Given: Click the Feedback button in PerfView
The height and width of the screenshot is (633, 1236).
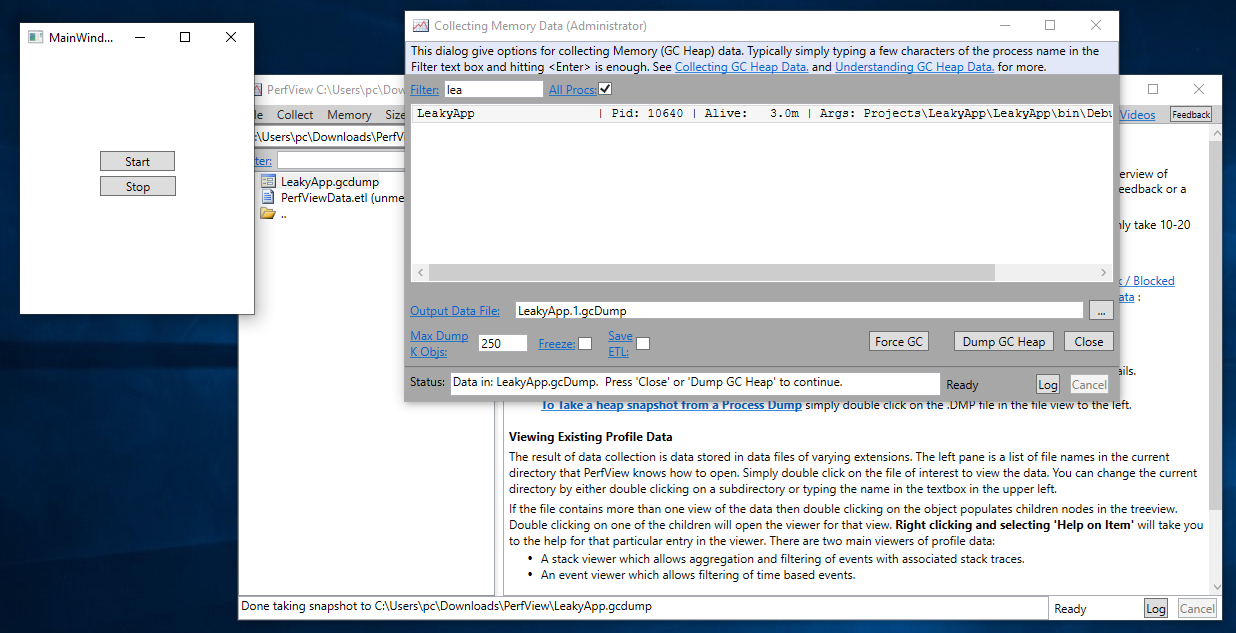Looking at the screenshot, I should (1191, 115).
